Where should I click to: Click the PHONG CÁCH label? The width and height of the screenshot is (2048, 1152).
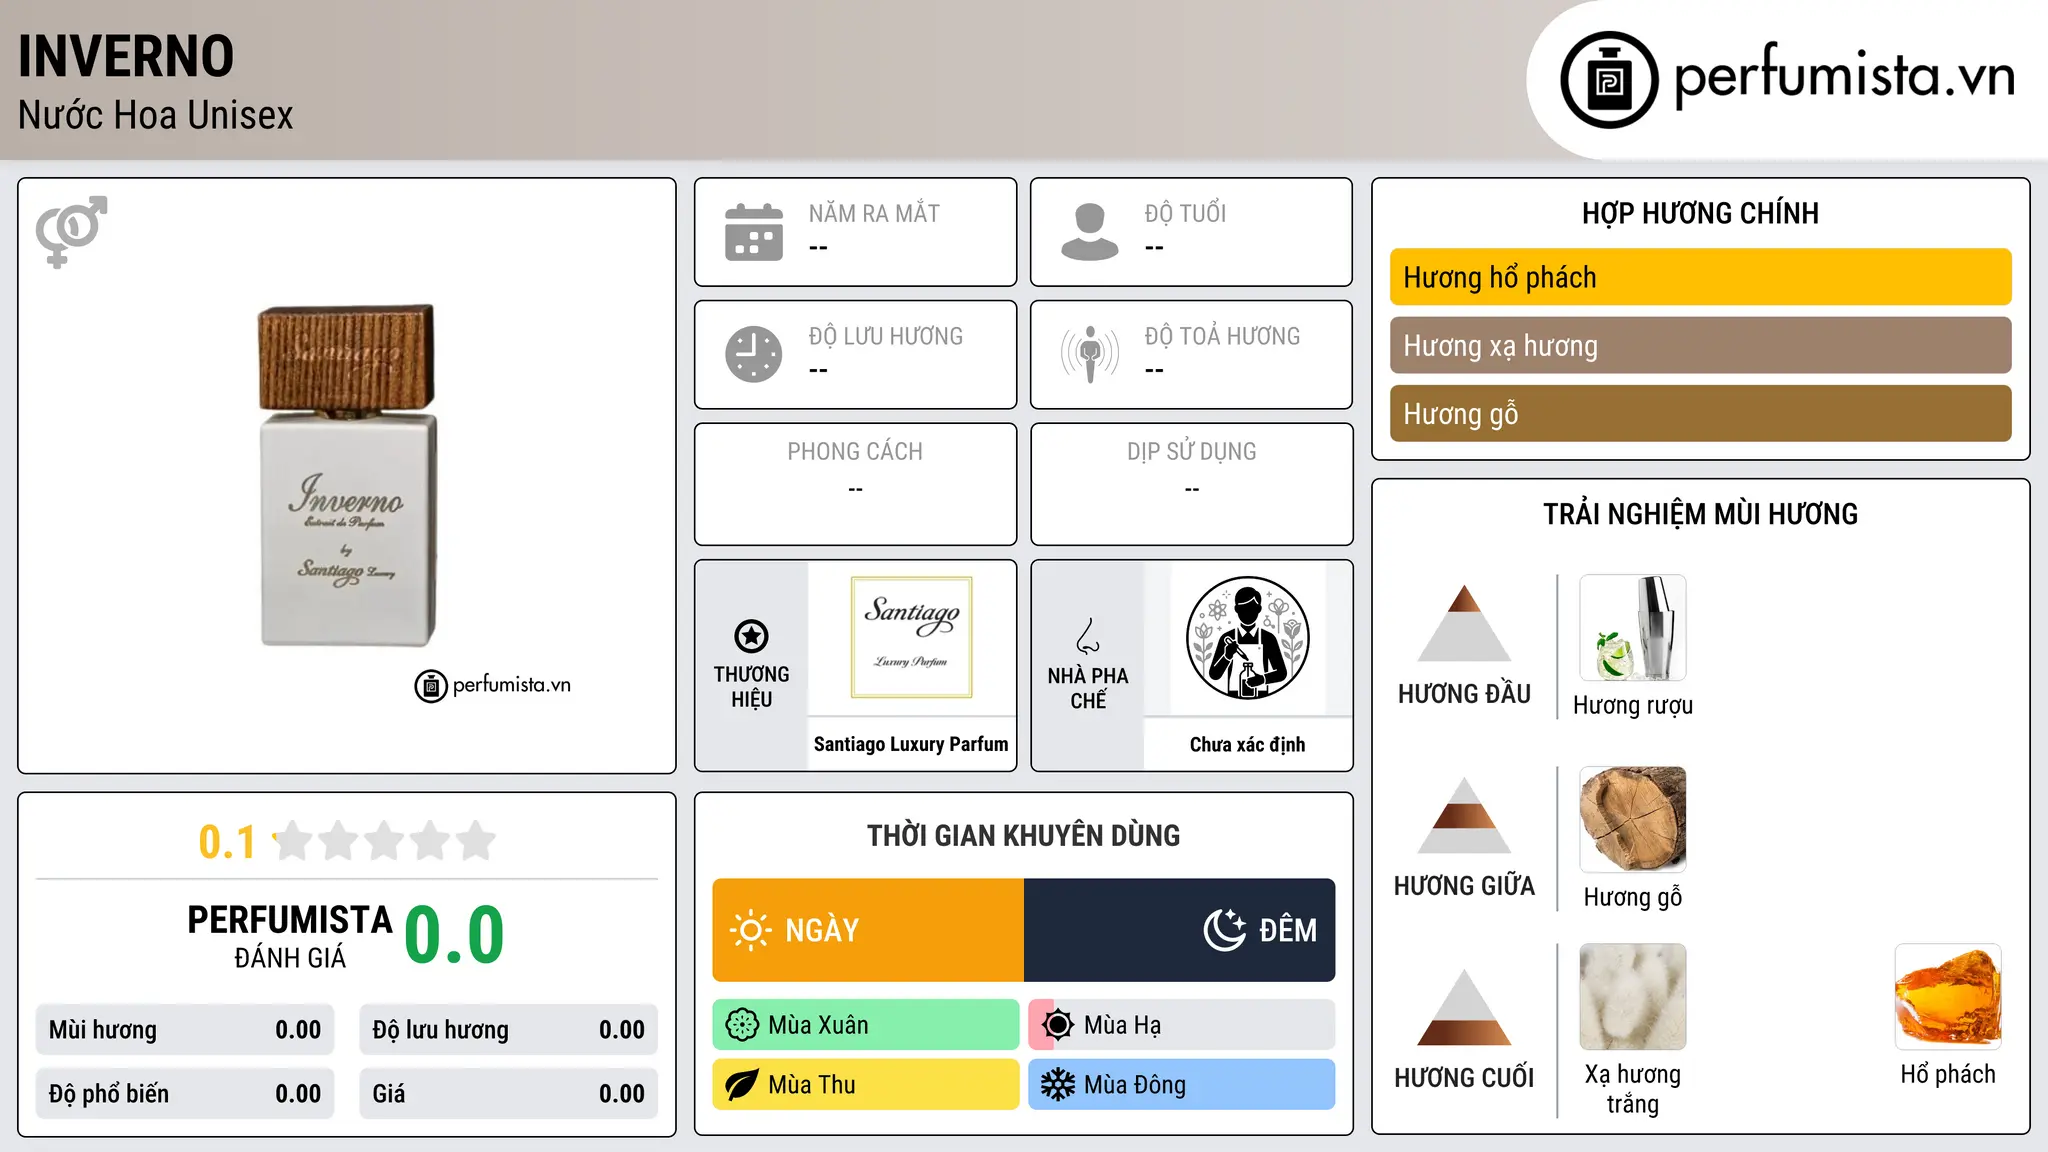coord(855,452)
